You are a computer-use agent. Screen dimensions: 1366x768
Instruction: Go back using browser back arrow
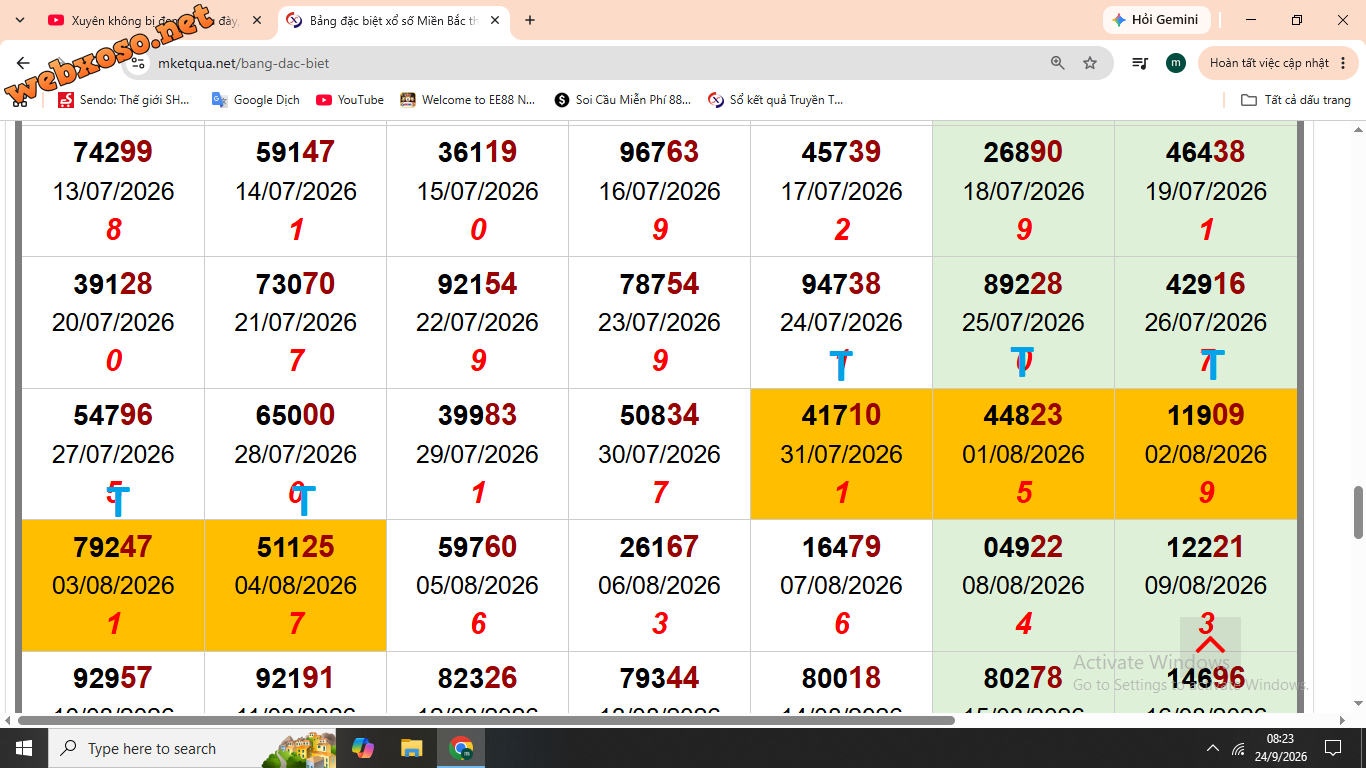coord(23,63)
